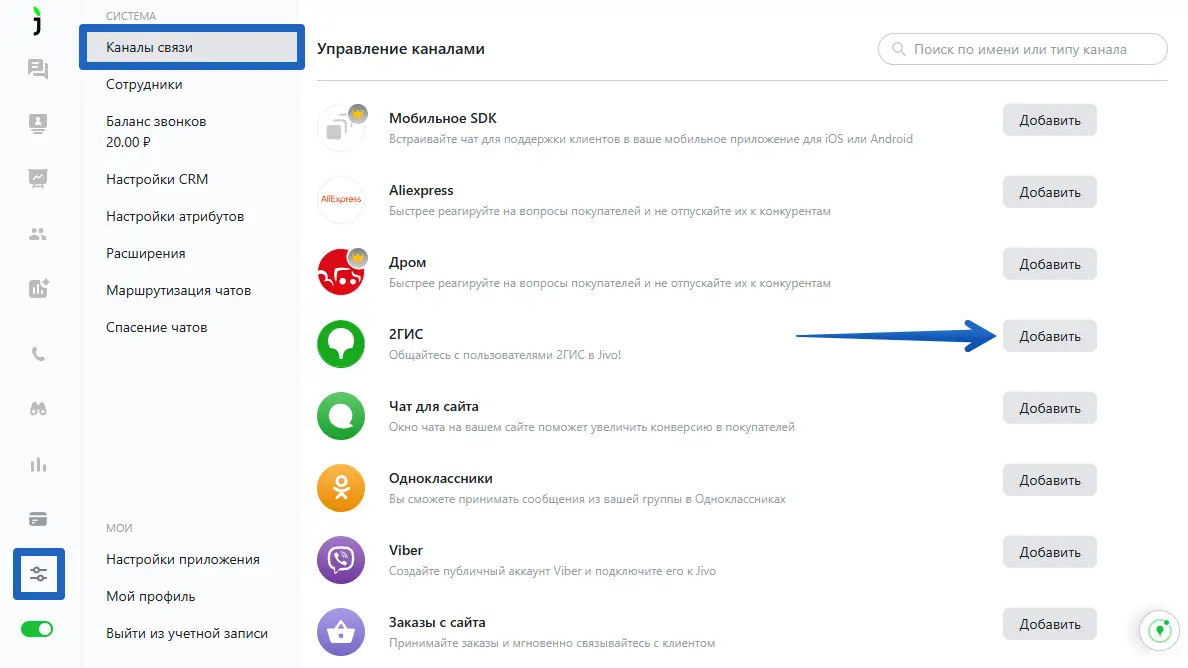Open the phone calls sidebar icon
The image size is (1188, 668).
coord(38,354)
